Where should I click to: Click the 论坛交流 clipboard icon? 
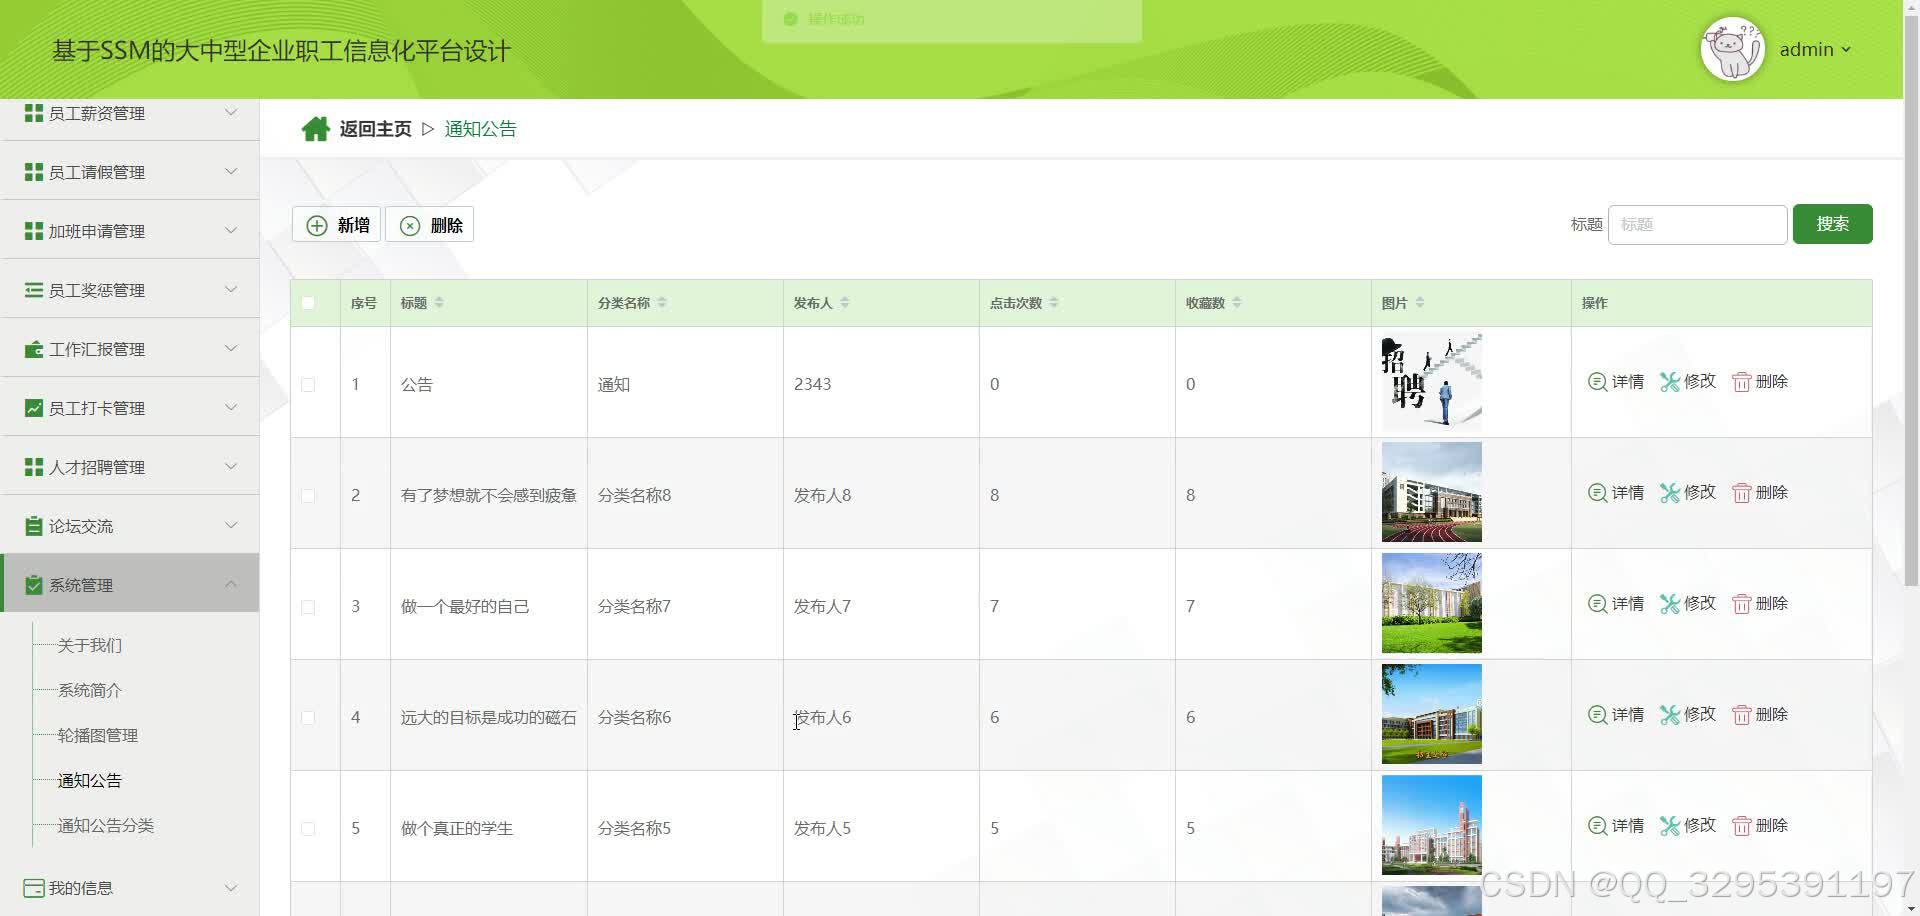coord(34,526)
